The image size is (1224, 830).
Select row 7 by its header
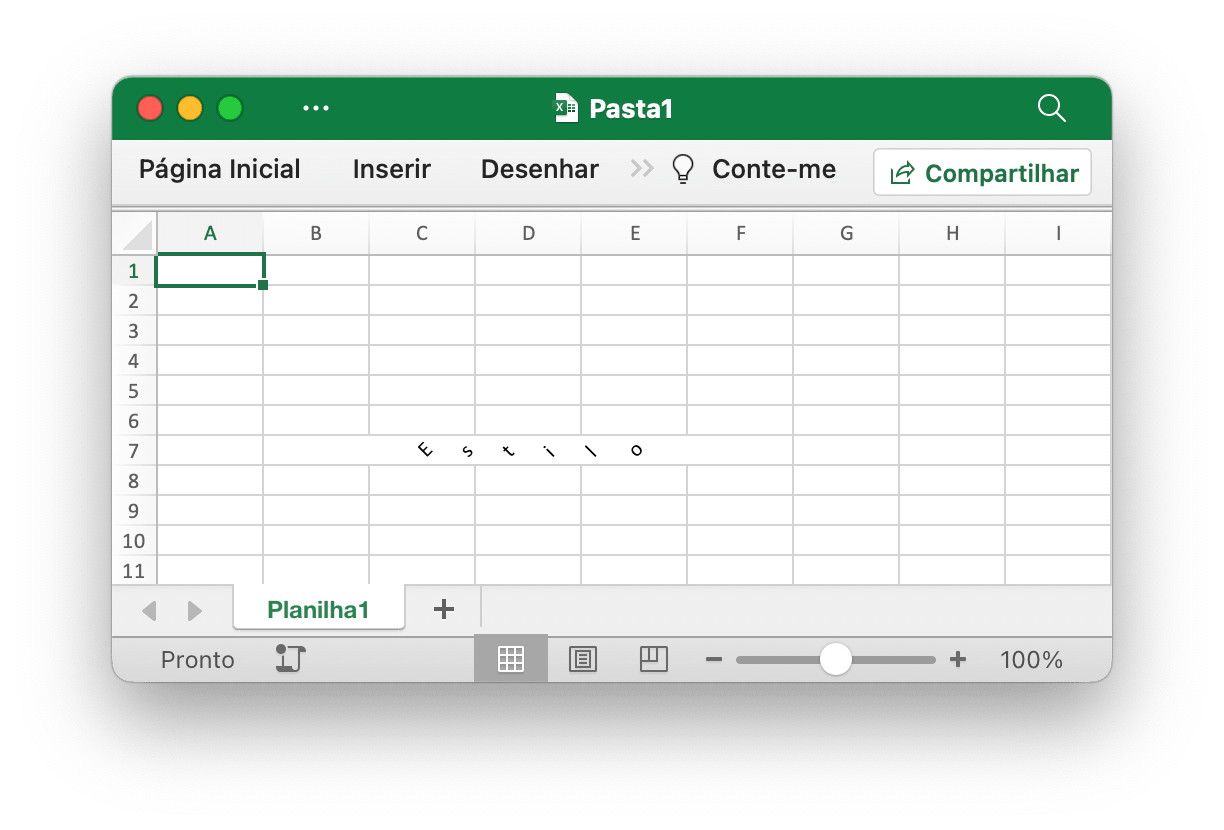click(133, 451)
